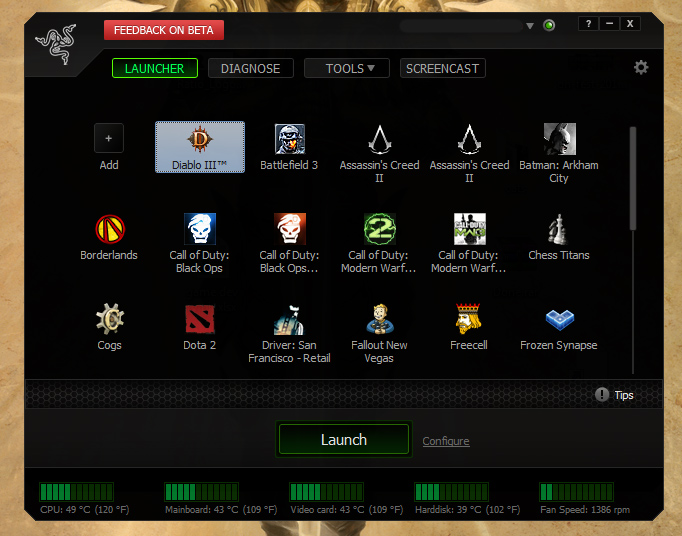Open the Screencast tab
The height and width of the screenshot is (536, 682).
tap(443, 68)
